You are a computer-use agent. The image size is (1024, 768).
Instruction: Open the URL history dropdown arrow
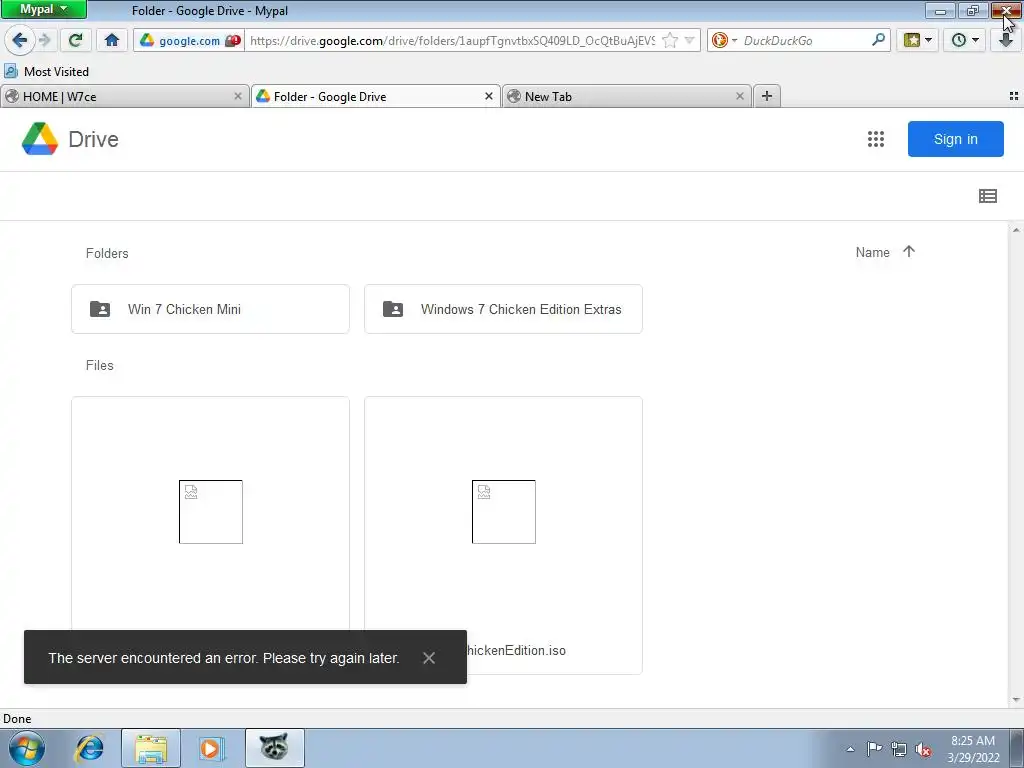pos(689,40)
